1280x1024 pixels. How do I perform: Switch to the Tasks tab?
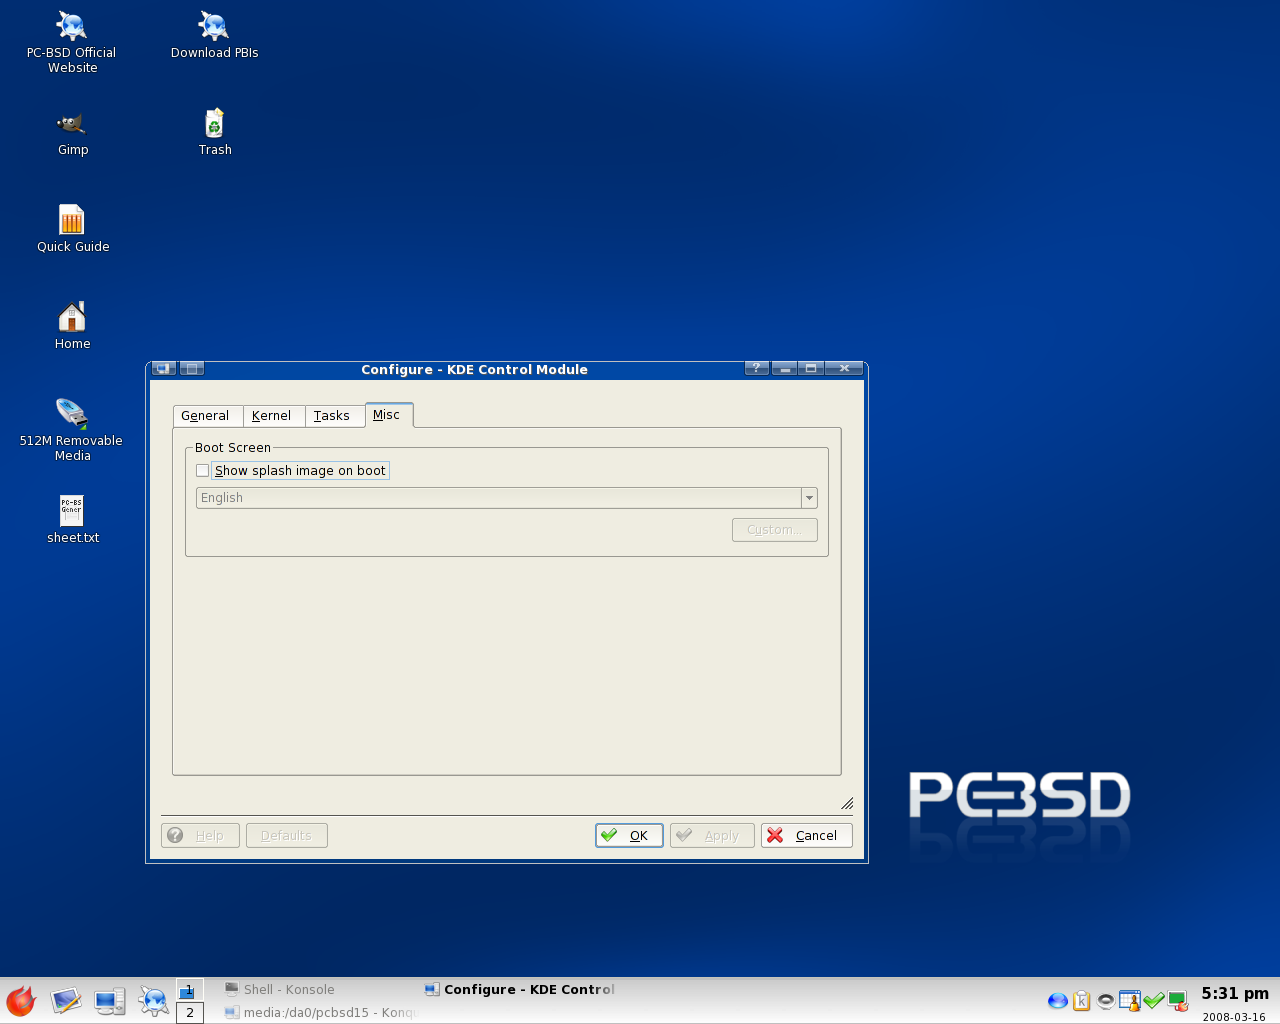334,416
